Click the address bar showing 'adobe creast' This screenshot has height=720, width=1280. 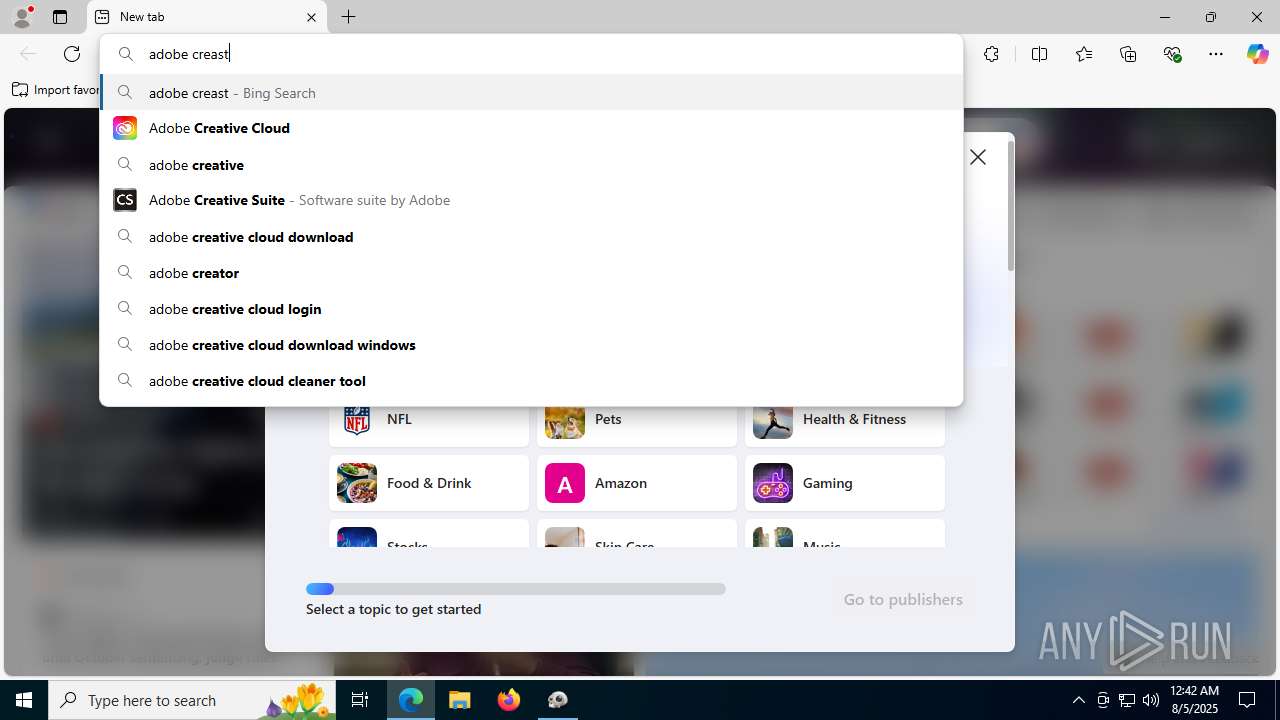pos(531,54)
